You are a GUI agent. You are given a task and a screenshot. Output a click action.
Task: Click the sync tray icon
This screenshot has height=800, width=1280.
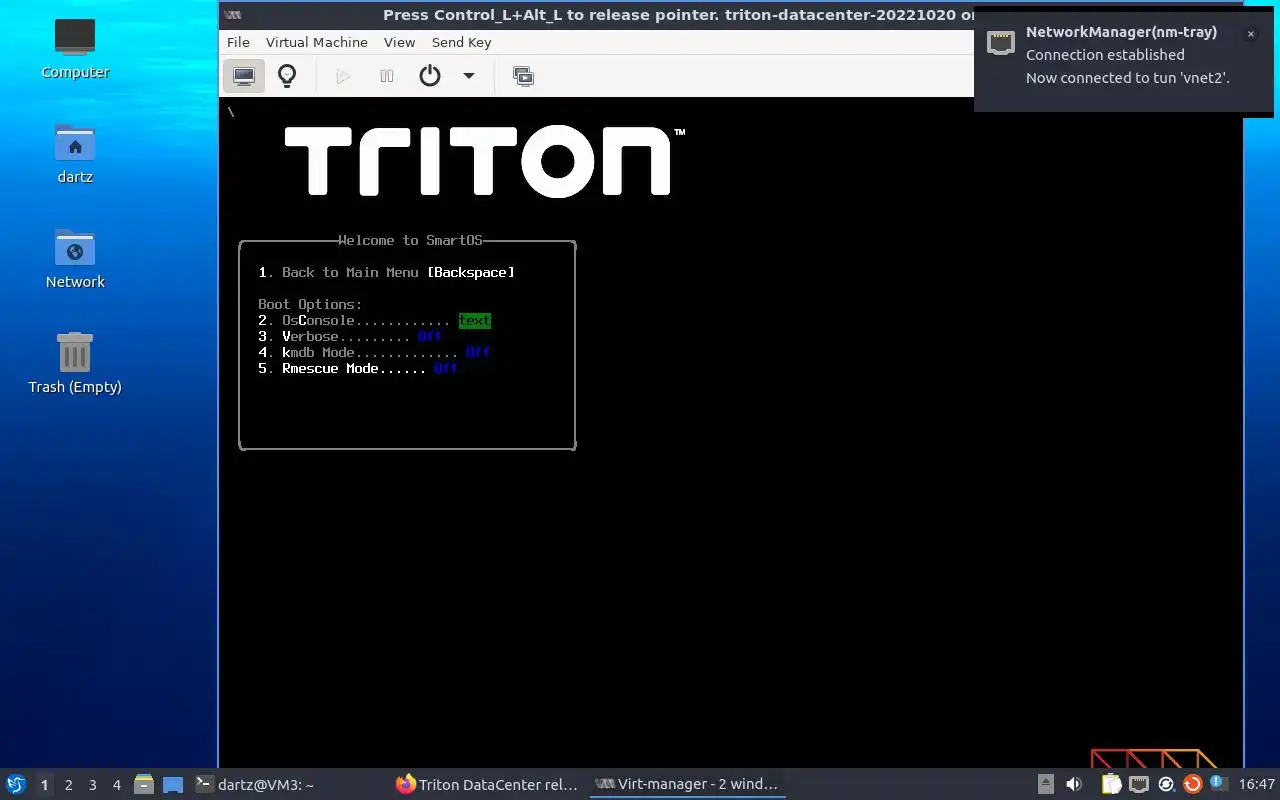point(1165,784)
